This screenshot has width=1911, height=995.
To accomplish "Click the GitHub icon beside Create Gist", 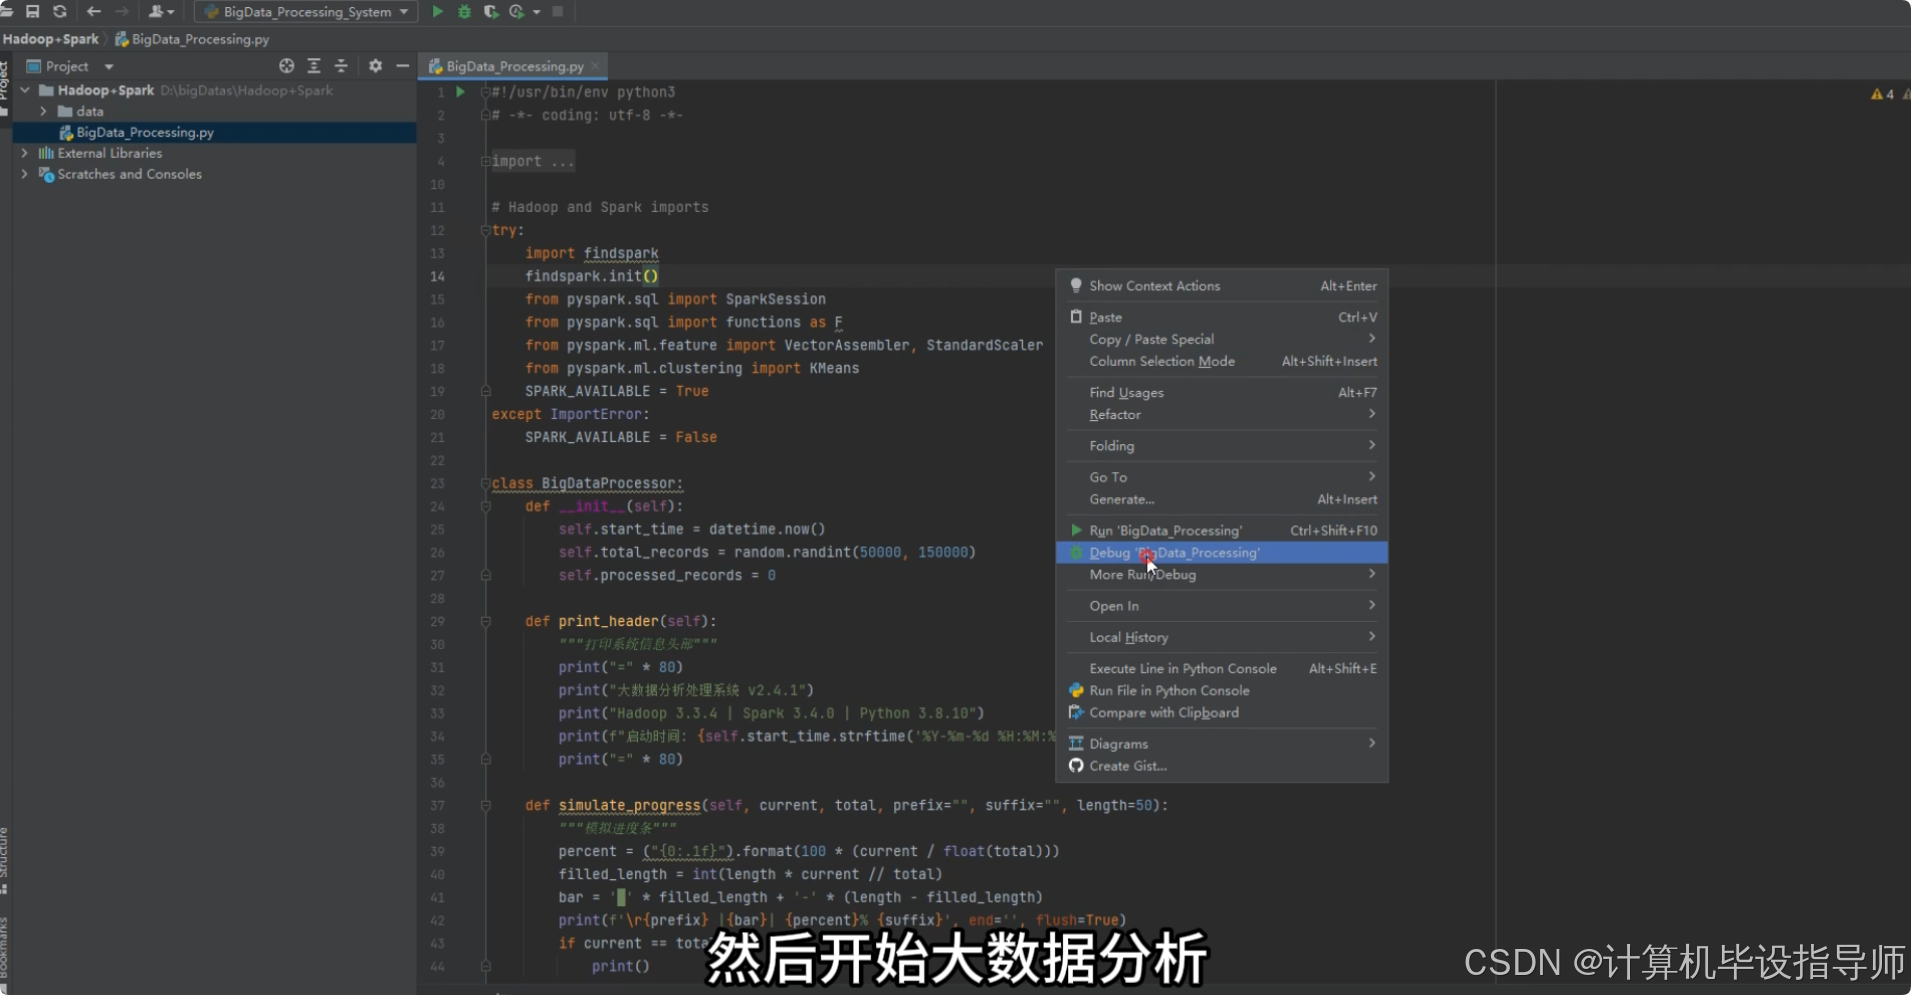I will click(x=1076, y=766).
